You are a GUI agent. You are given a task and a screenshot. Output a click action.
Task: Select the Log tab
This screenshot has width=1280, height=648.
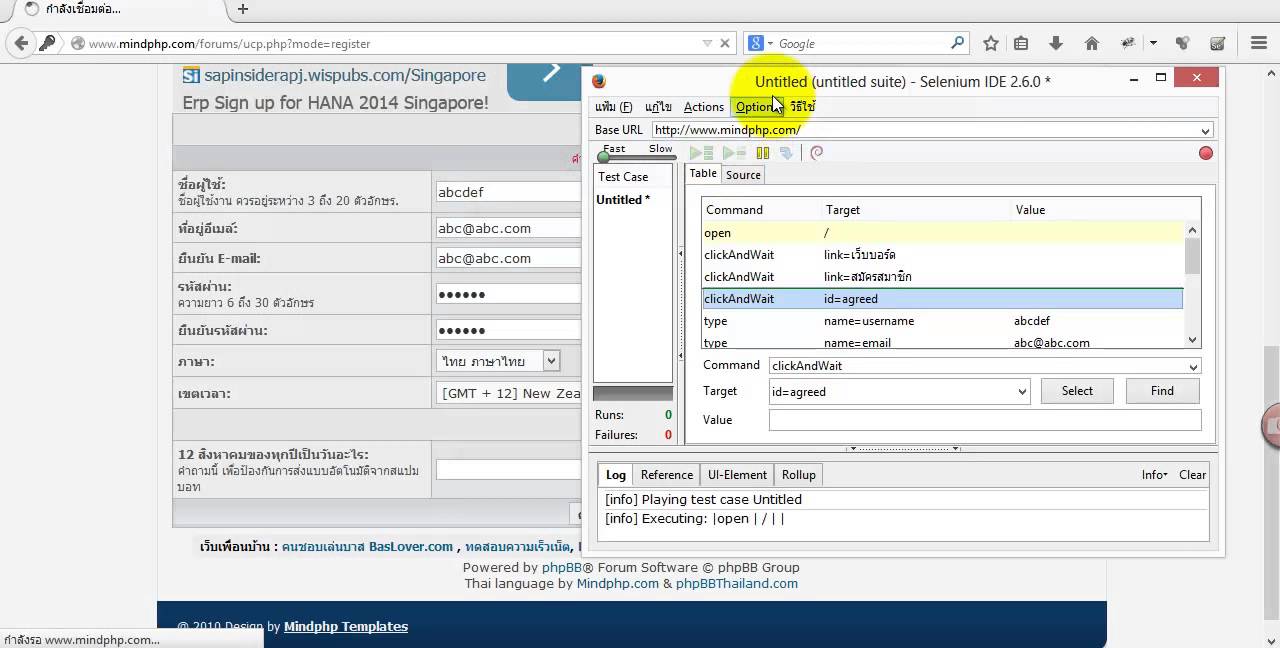(616, 475)
